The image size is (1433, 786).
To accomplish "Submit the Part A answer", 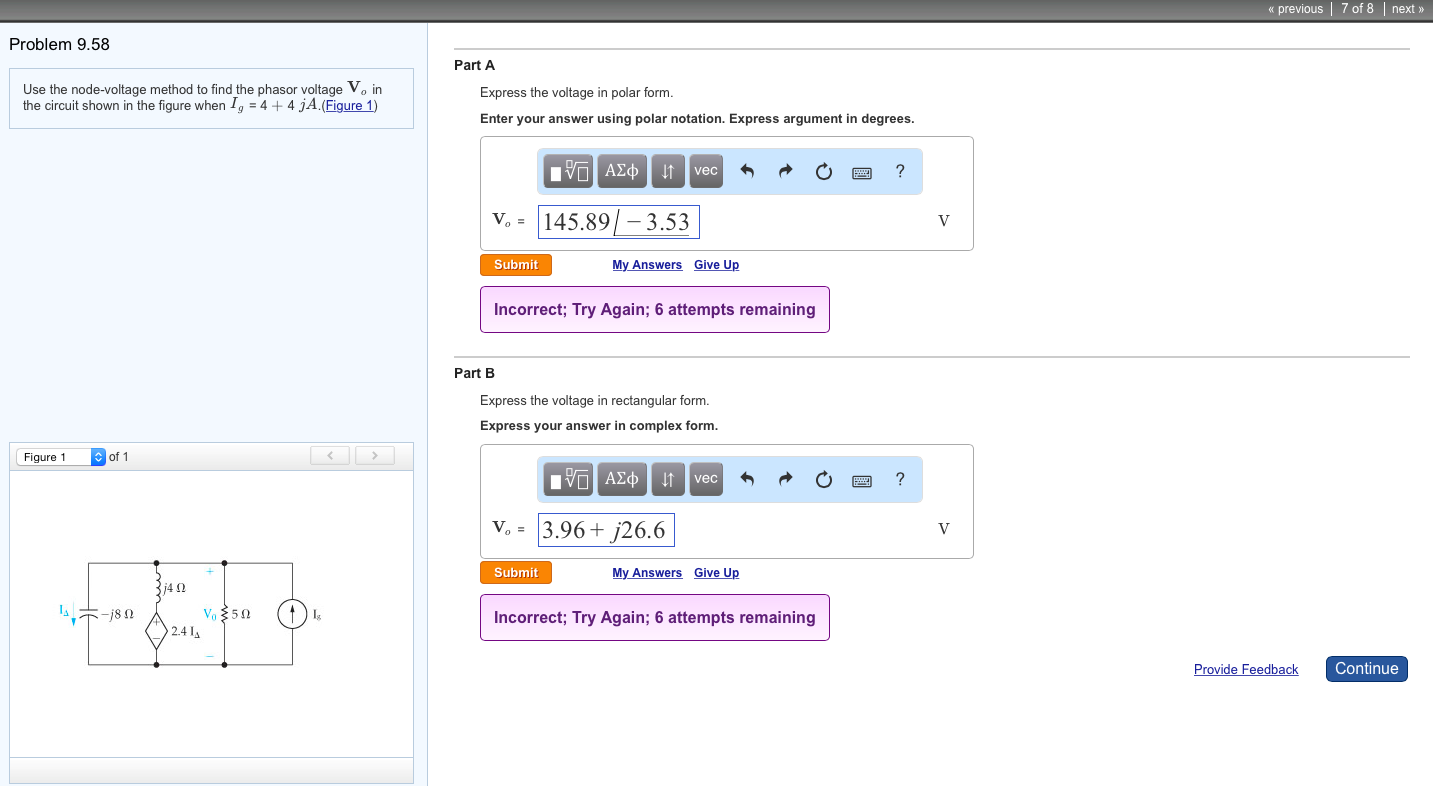I will pos(516,265).
